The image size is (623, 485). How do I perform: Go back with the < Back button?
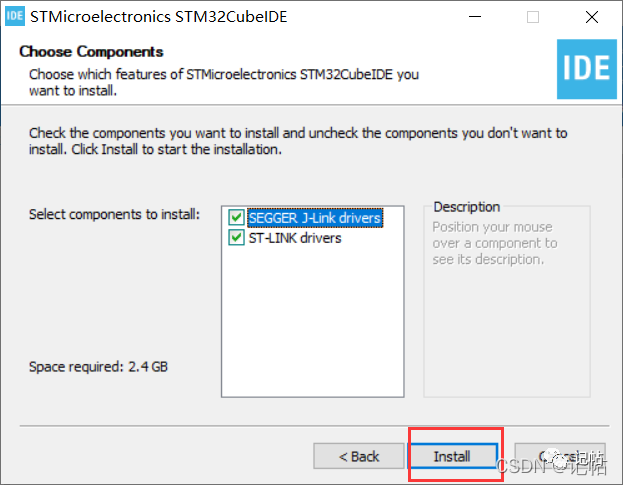359,456
